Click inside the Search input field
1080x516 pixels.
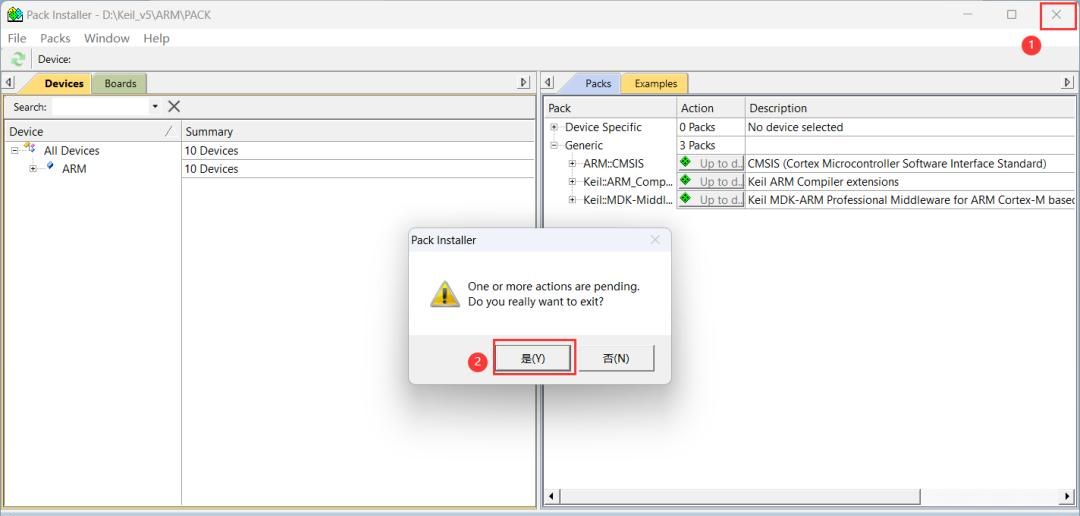click(100, 107)
